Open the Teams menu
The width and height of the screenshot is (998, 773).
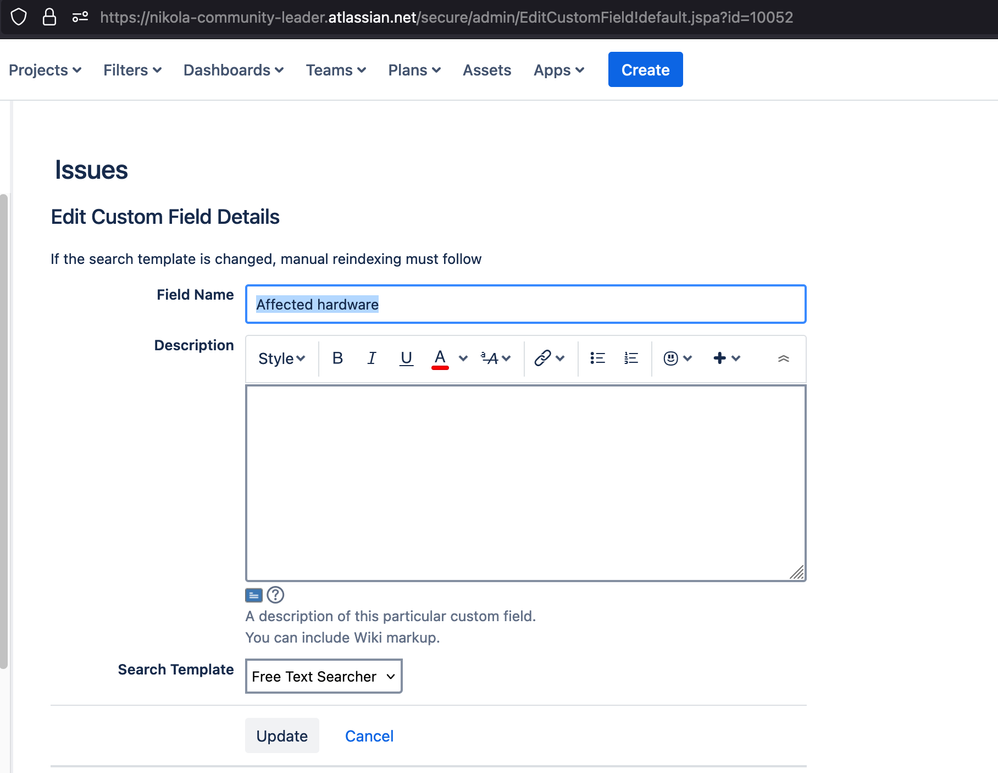click(x=336, y=70)
